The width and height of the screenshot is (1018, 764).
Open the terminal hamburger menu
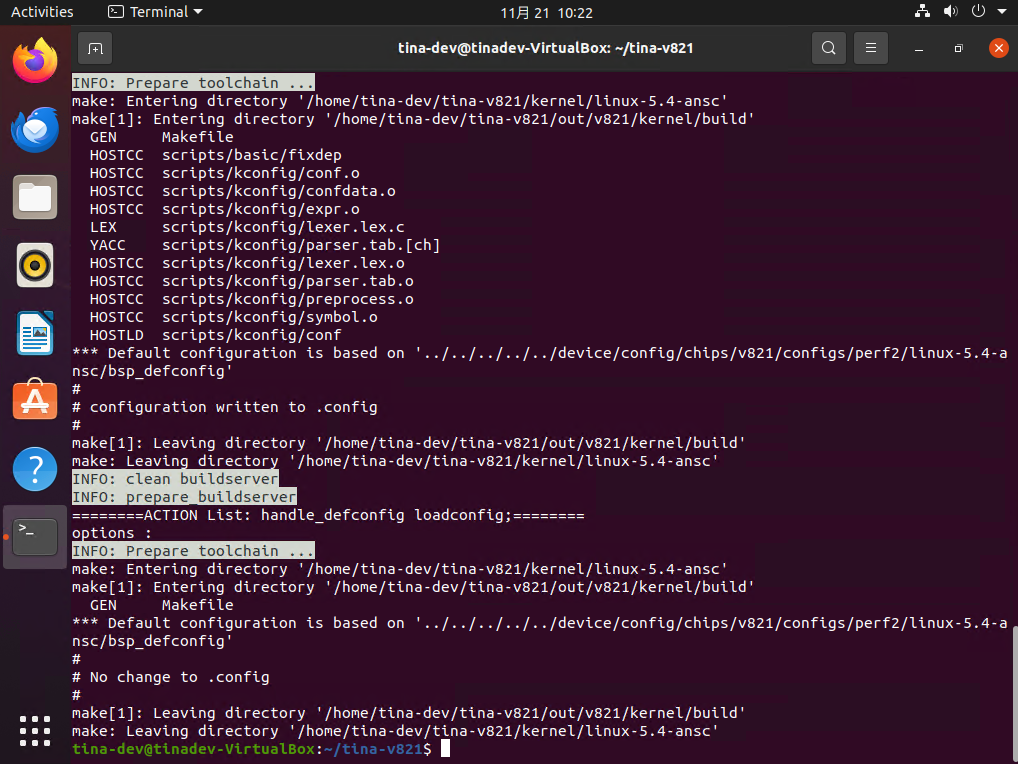coord(871,48)
